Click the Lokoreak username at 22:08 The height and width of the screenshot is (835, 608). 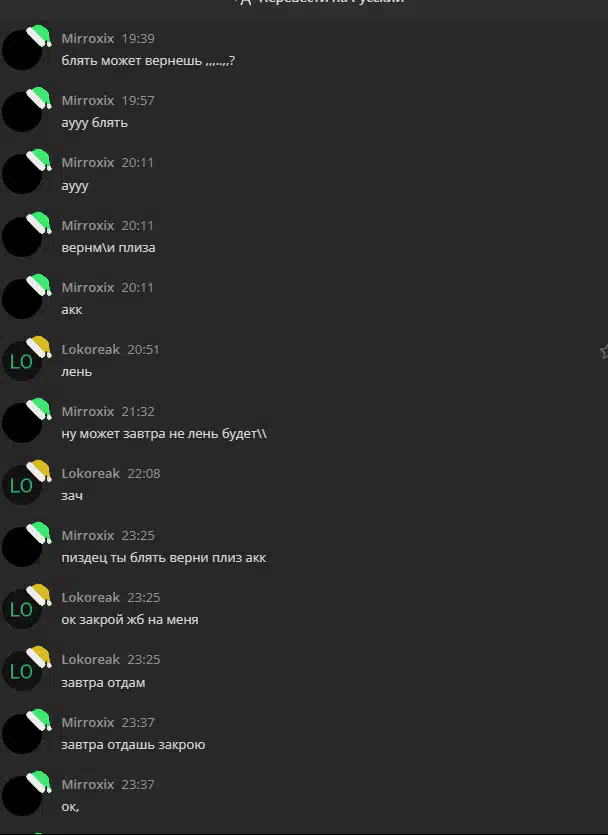click(x=91, y=473)
